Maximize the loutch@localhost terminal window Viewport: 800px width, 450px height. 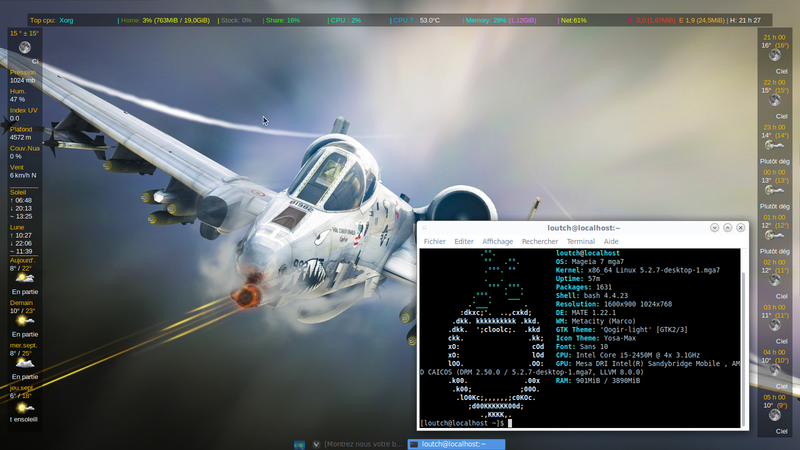[728, 228]
